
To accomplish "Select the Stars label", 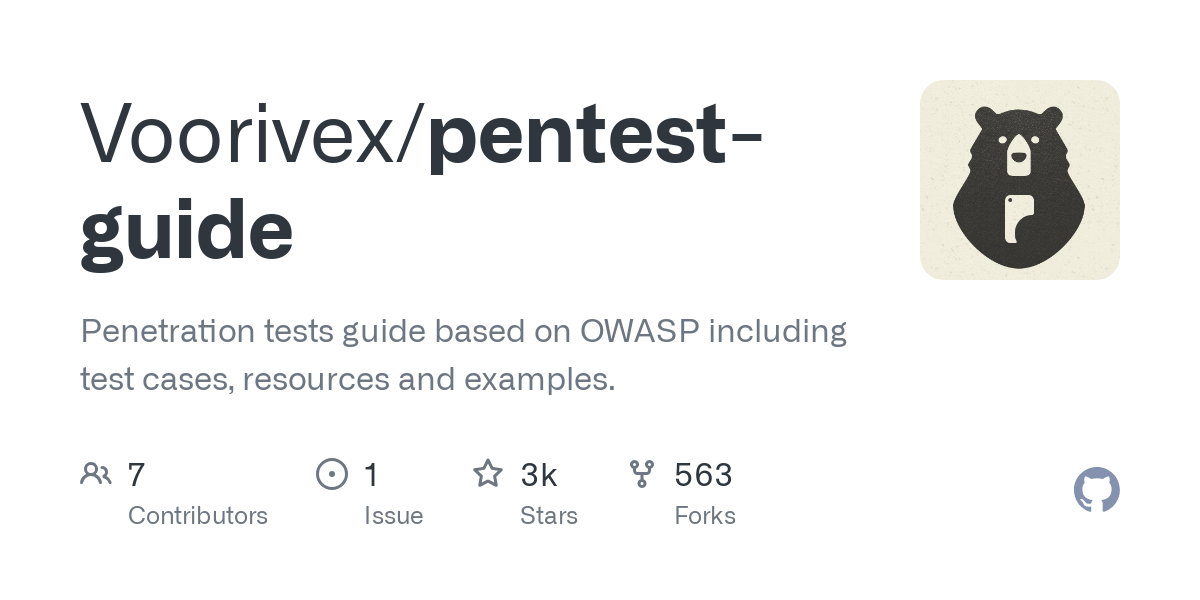I will click(x=549, y=516).
